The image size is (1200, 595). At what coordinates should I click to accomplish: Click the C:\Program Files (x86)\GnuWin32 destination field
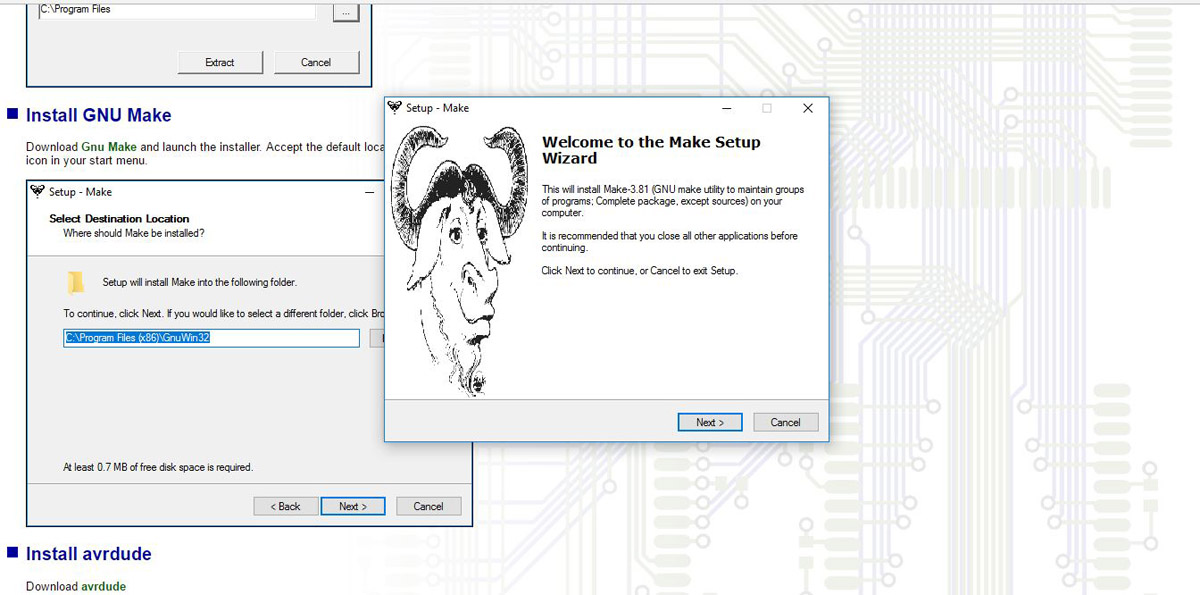click(x=211, y=338)
